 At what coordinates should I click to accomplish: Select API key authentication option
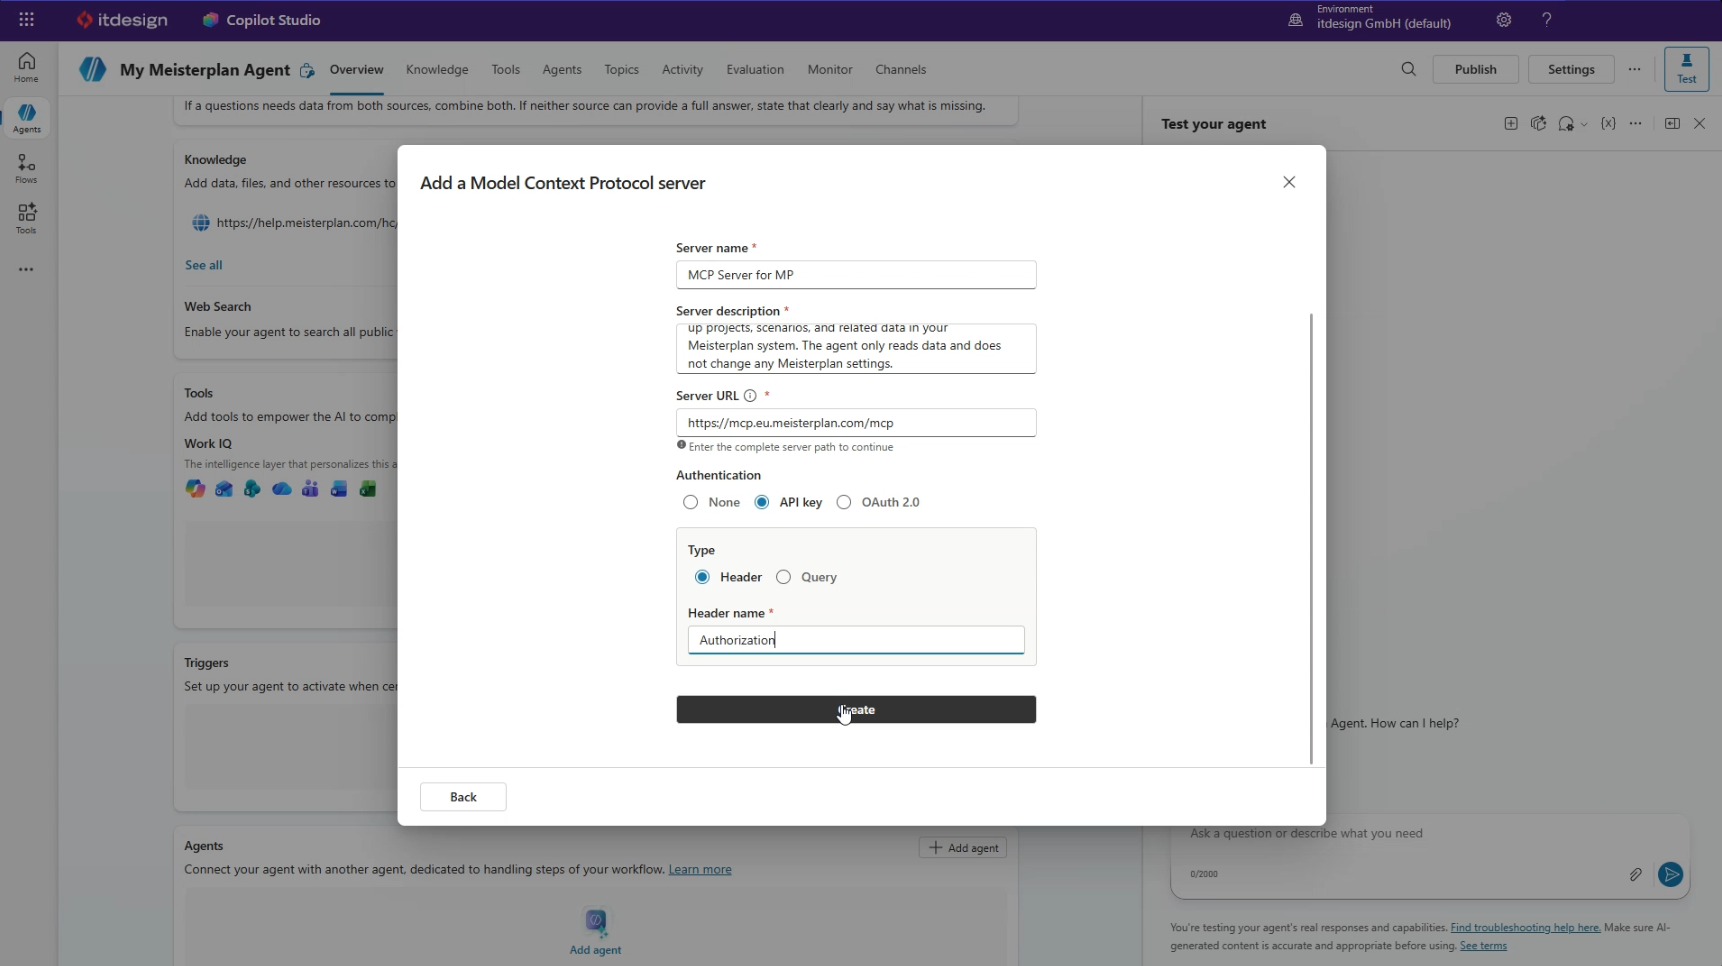pyautogui.click(x=762, y=502)
